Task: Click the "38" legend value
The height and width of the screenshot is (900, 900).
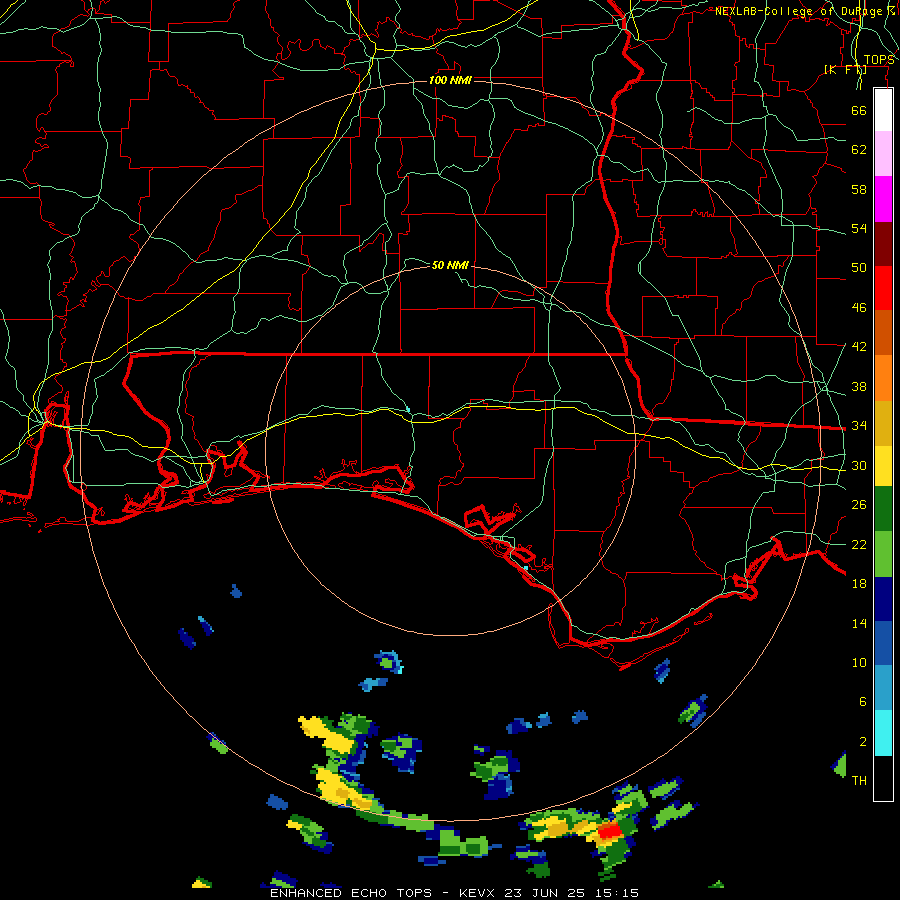Action: 859,386
